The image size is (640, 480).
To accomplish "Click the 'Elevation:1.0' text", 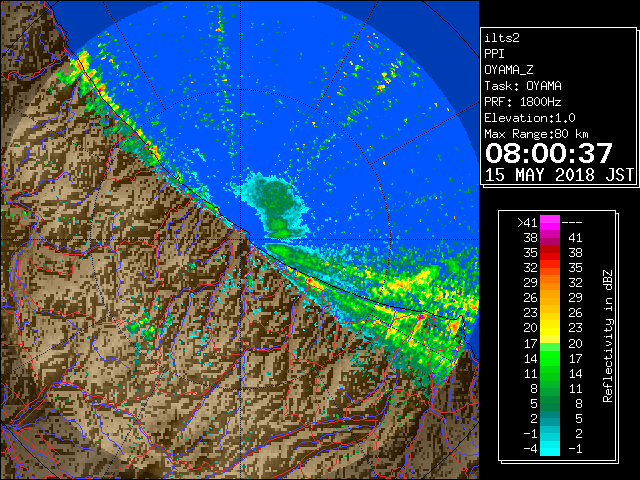I will [x=530, y=118].
